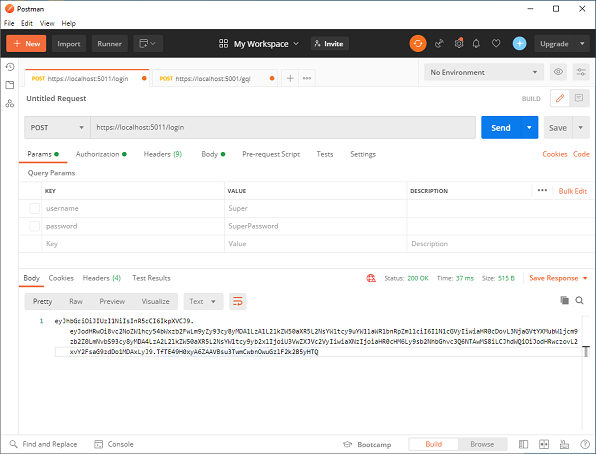
Task: Click the blue Send button
Action: coord(501,128)
